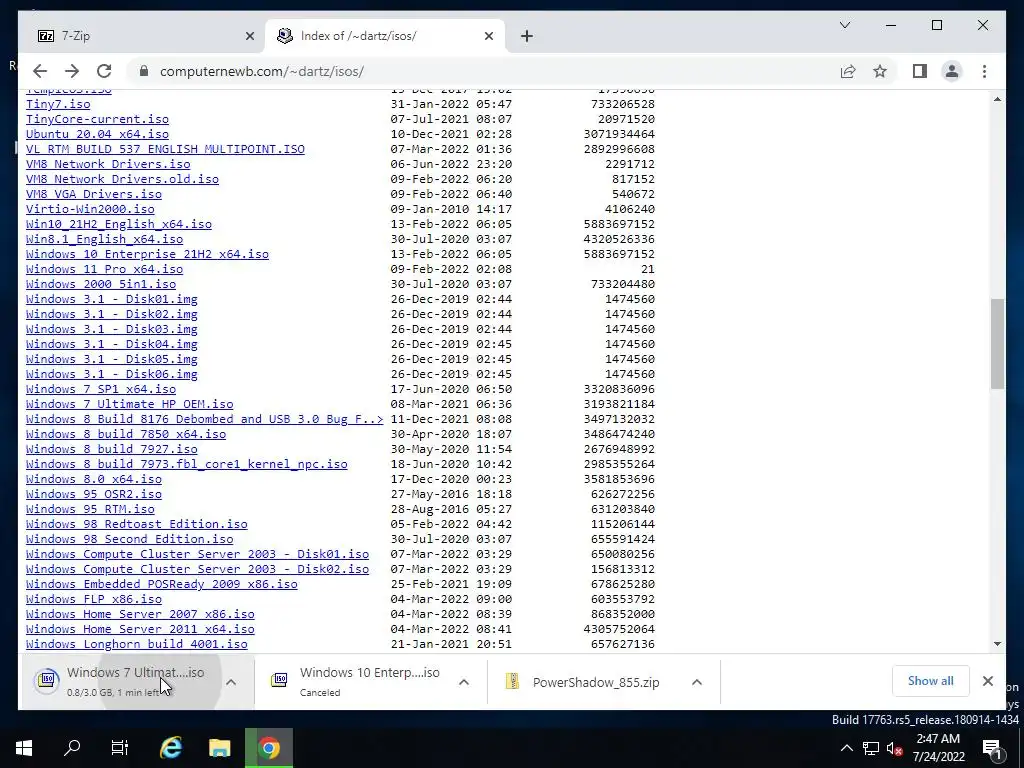Click the address bar URL

262,71
